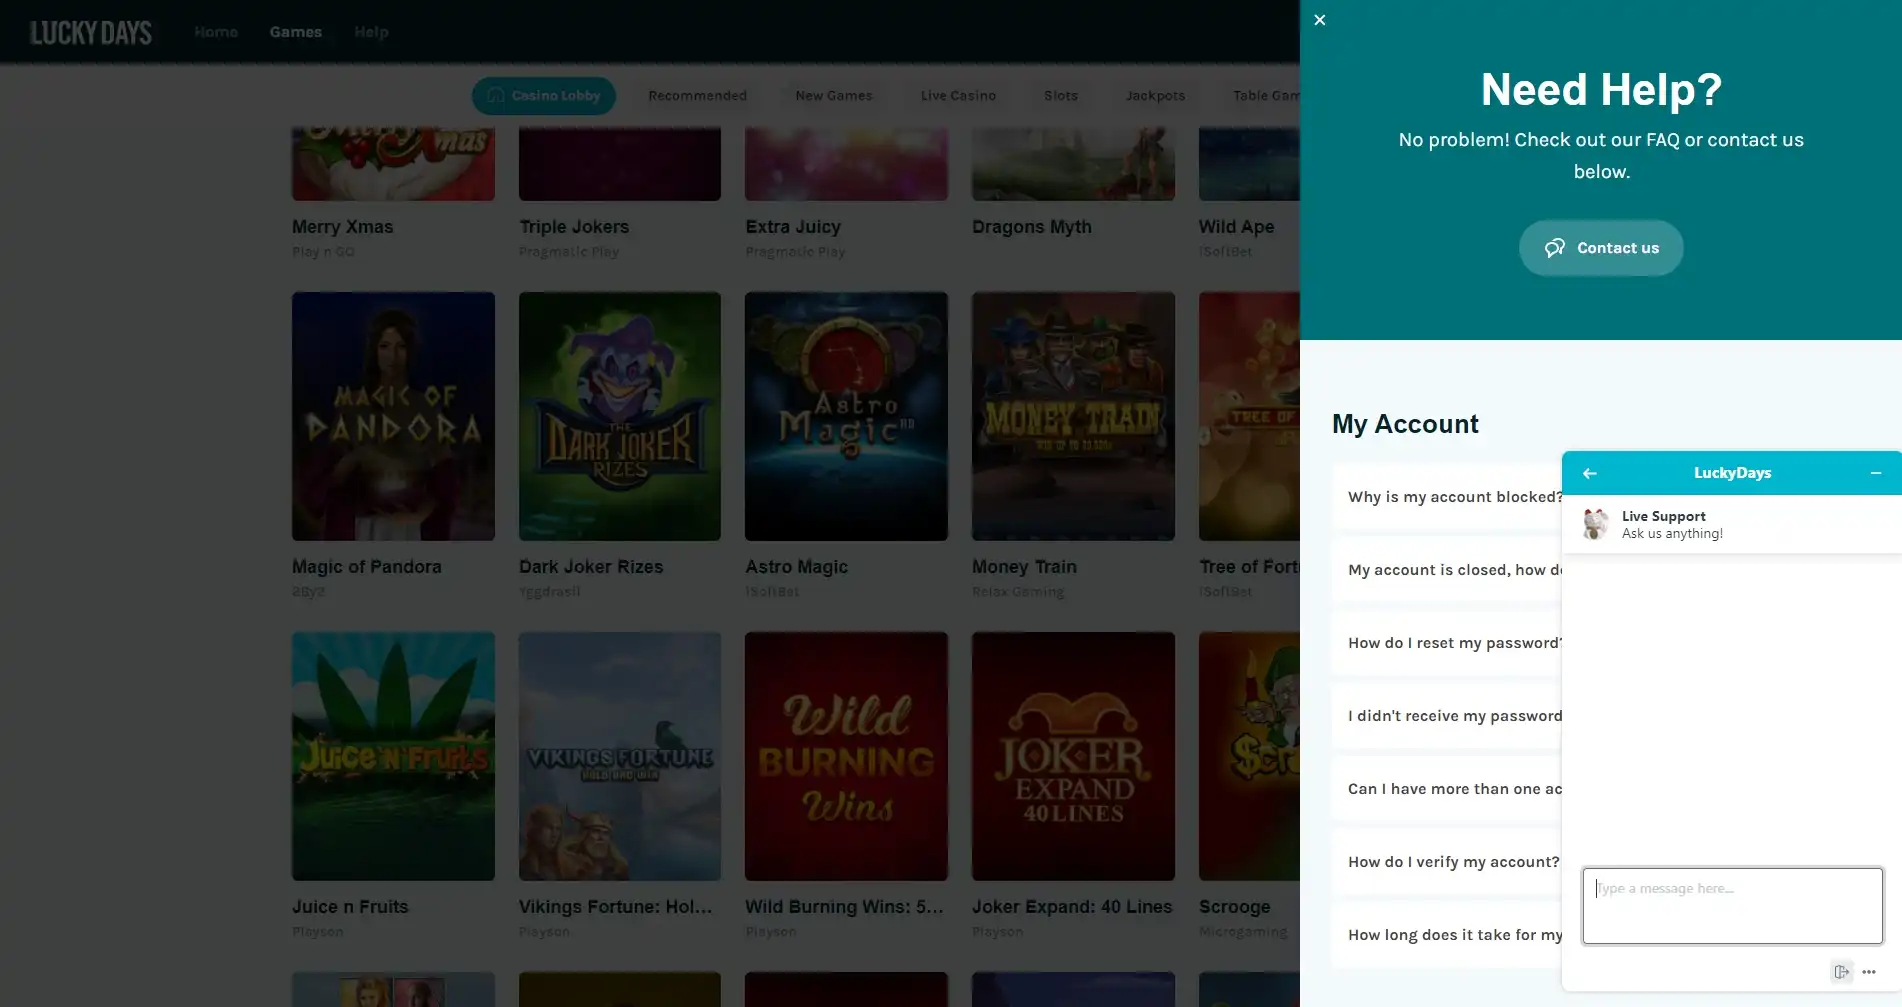
Task: Close the Need Help panel
Action: point(1319,20)
